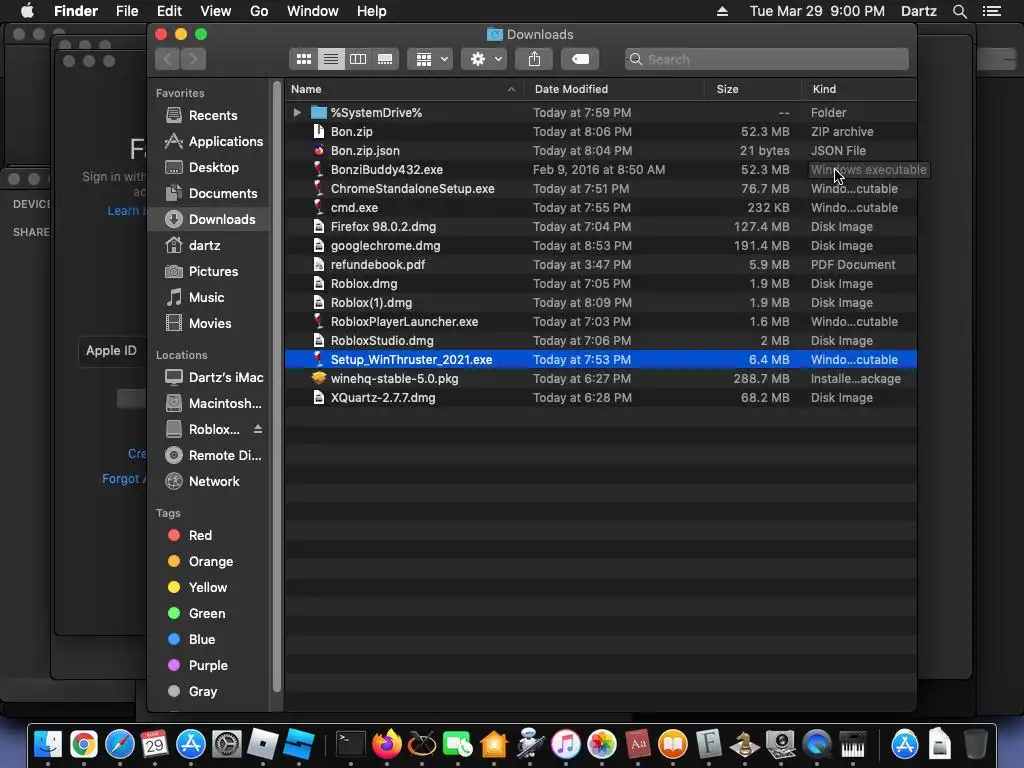Select the Bon.zip file

[601, 131]
